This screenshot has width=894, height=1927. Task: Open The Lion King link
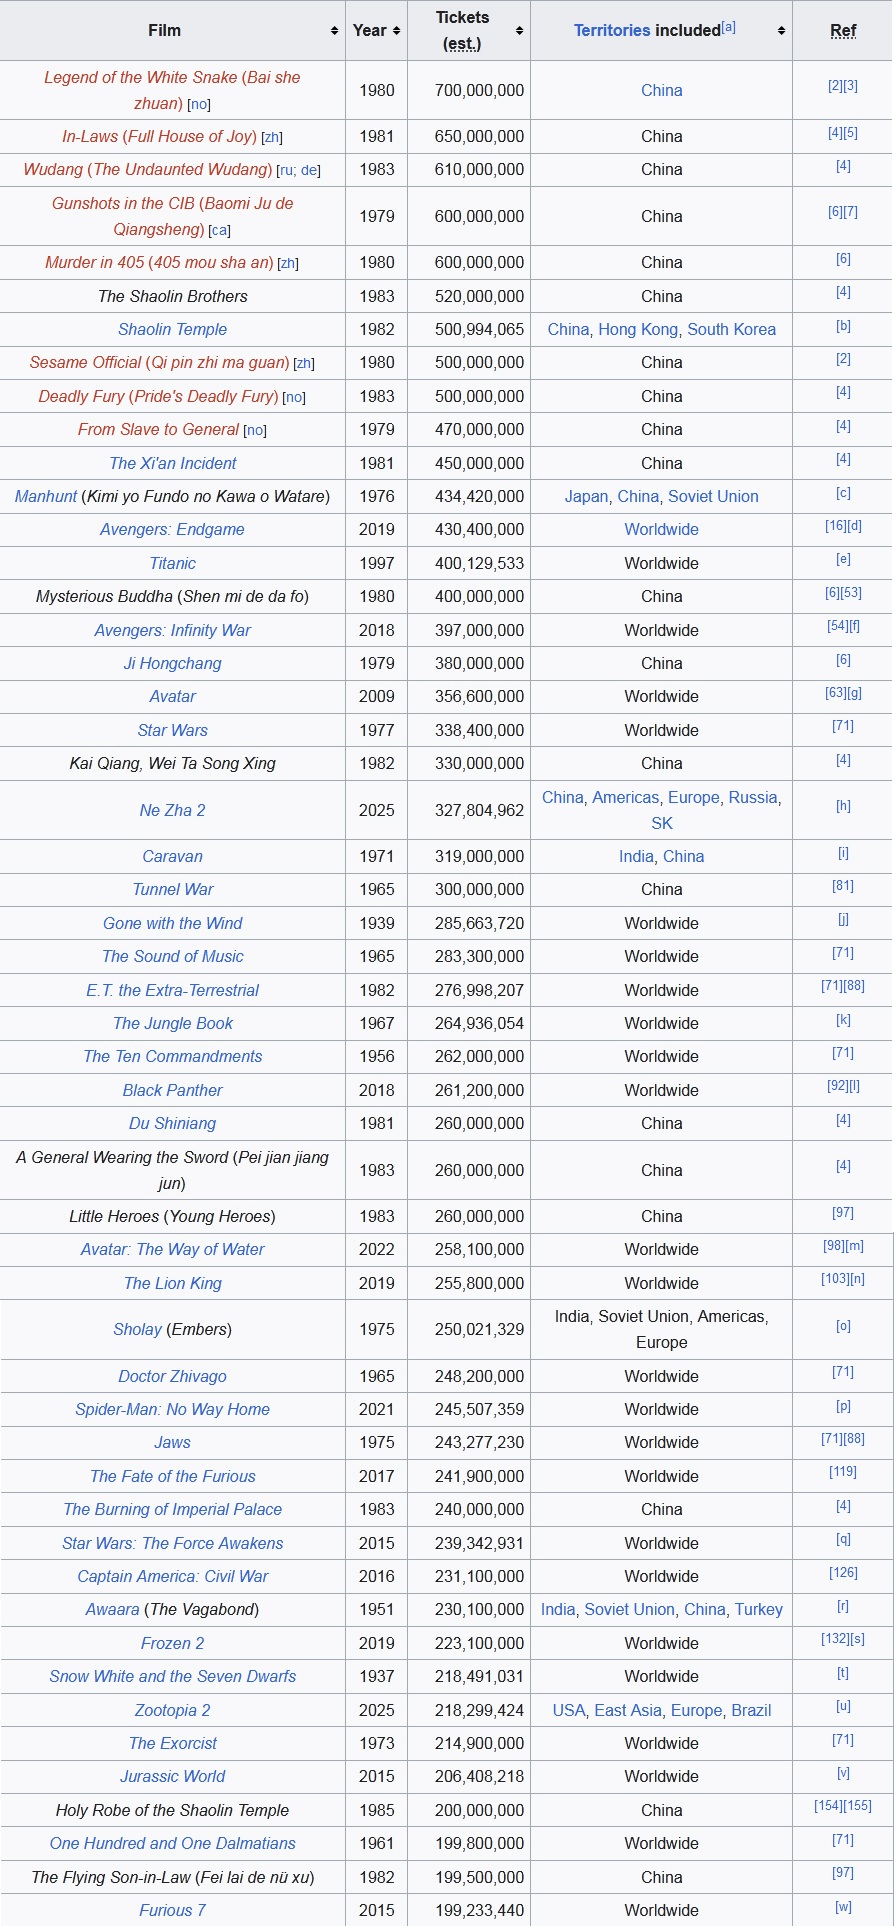pos(172,1283)
